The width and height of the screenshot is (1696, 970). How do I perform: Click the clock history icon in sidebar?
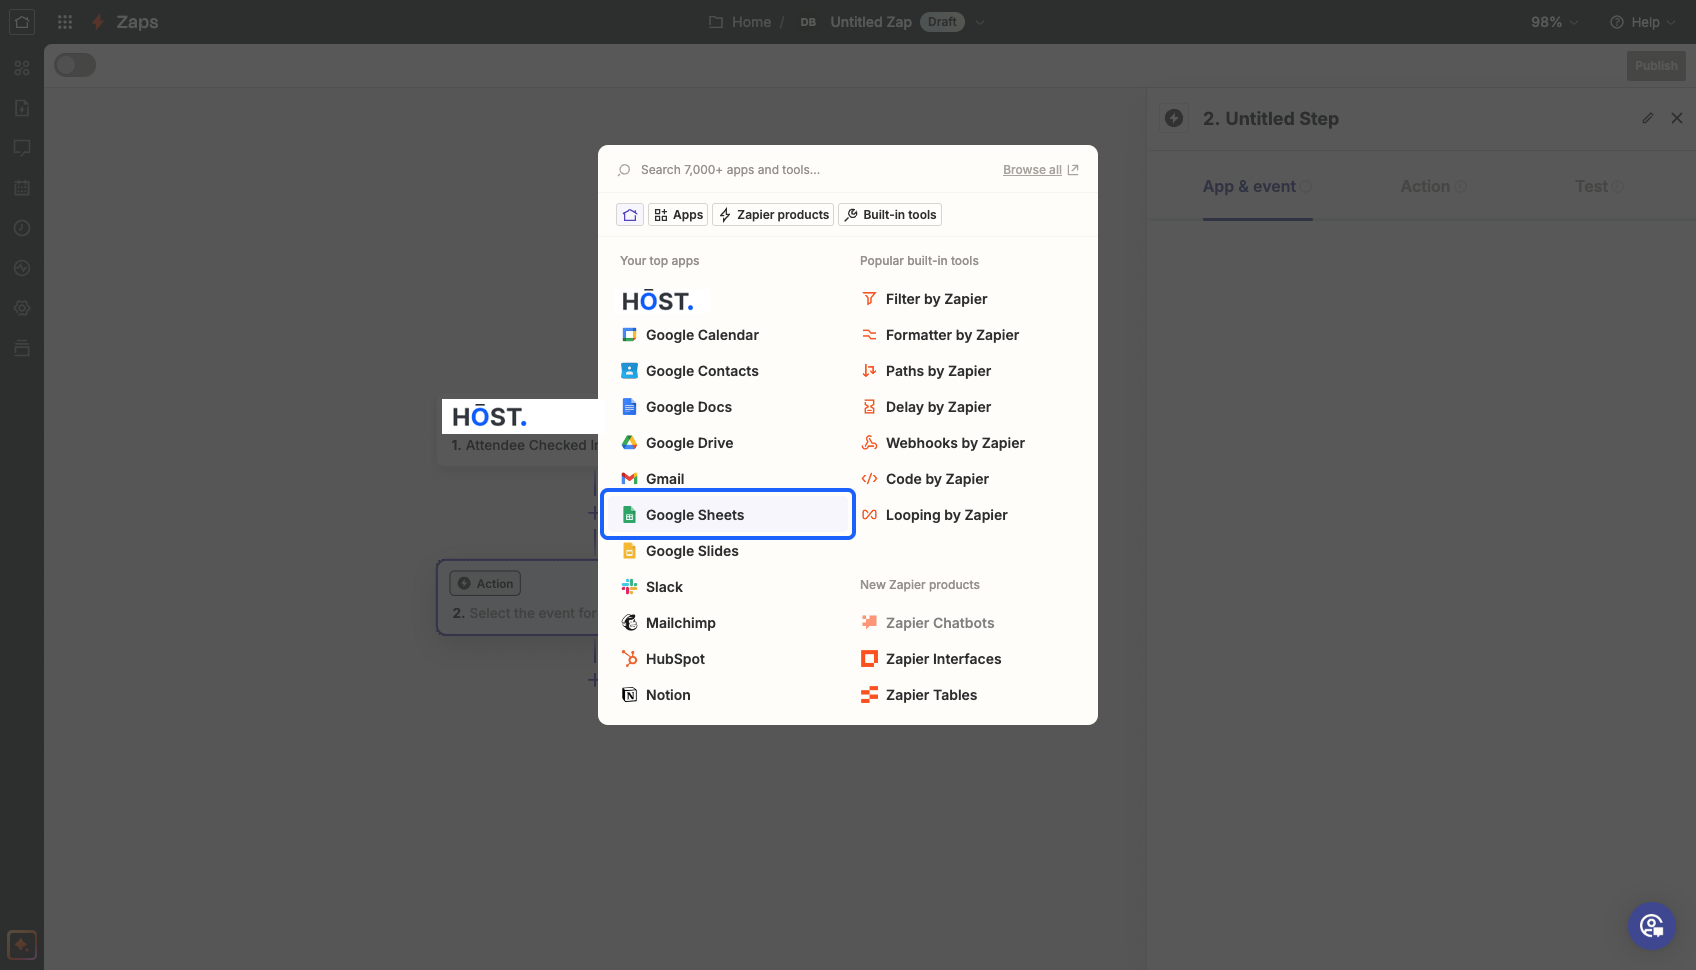(x=22, y=228)
